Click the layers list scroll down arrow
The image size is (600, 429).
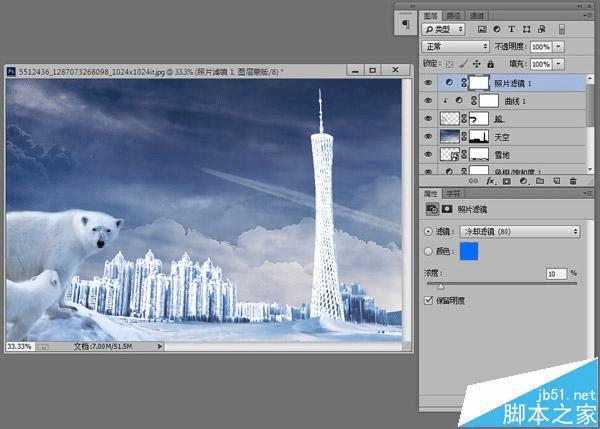click(590, 169)
